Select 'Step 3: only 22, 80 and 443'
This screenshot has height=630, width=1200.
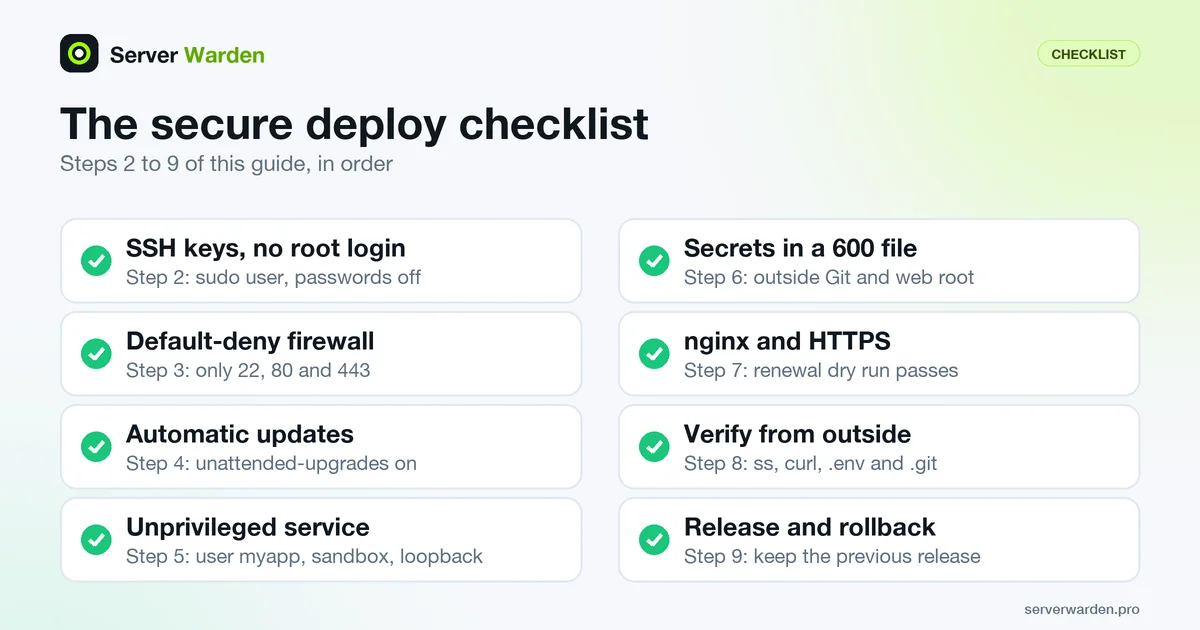click(248, 370)
